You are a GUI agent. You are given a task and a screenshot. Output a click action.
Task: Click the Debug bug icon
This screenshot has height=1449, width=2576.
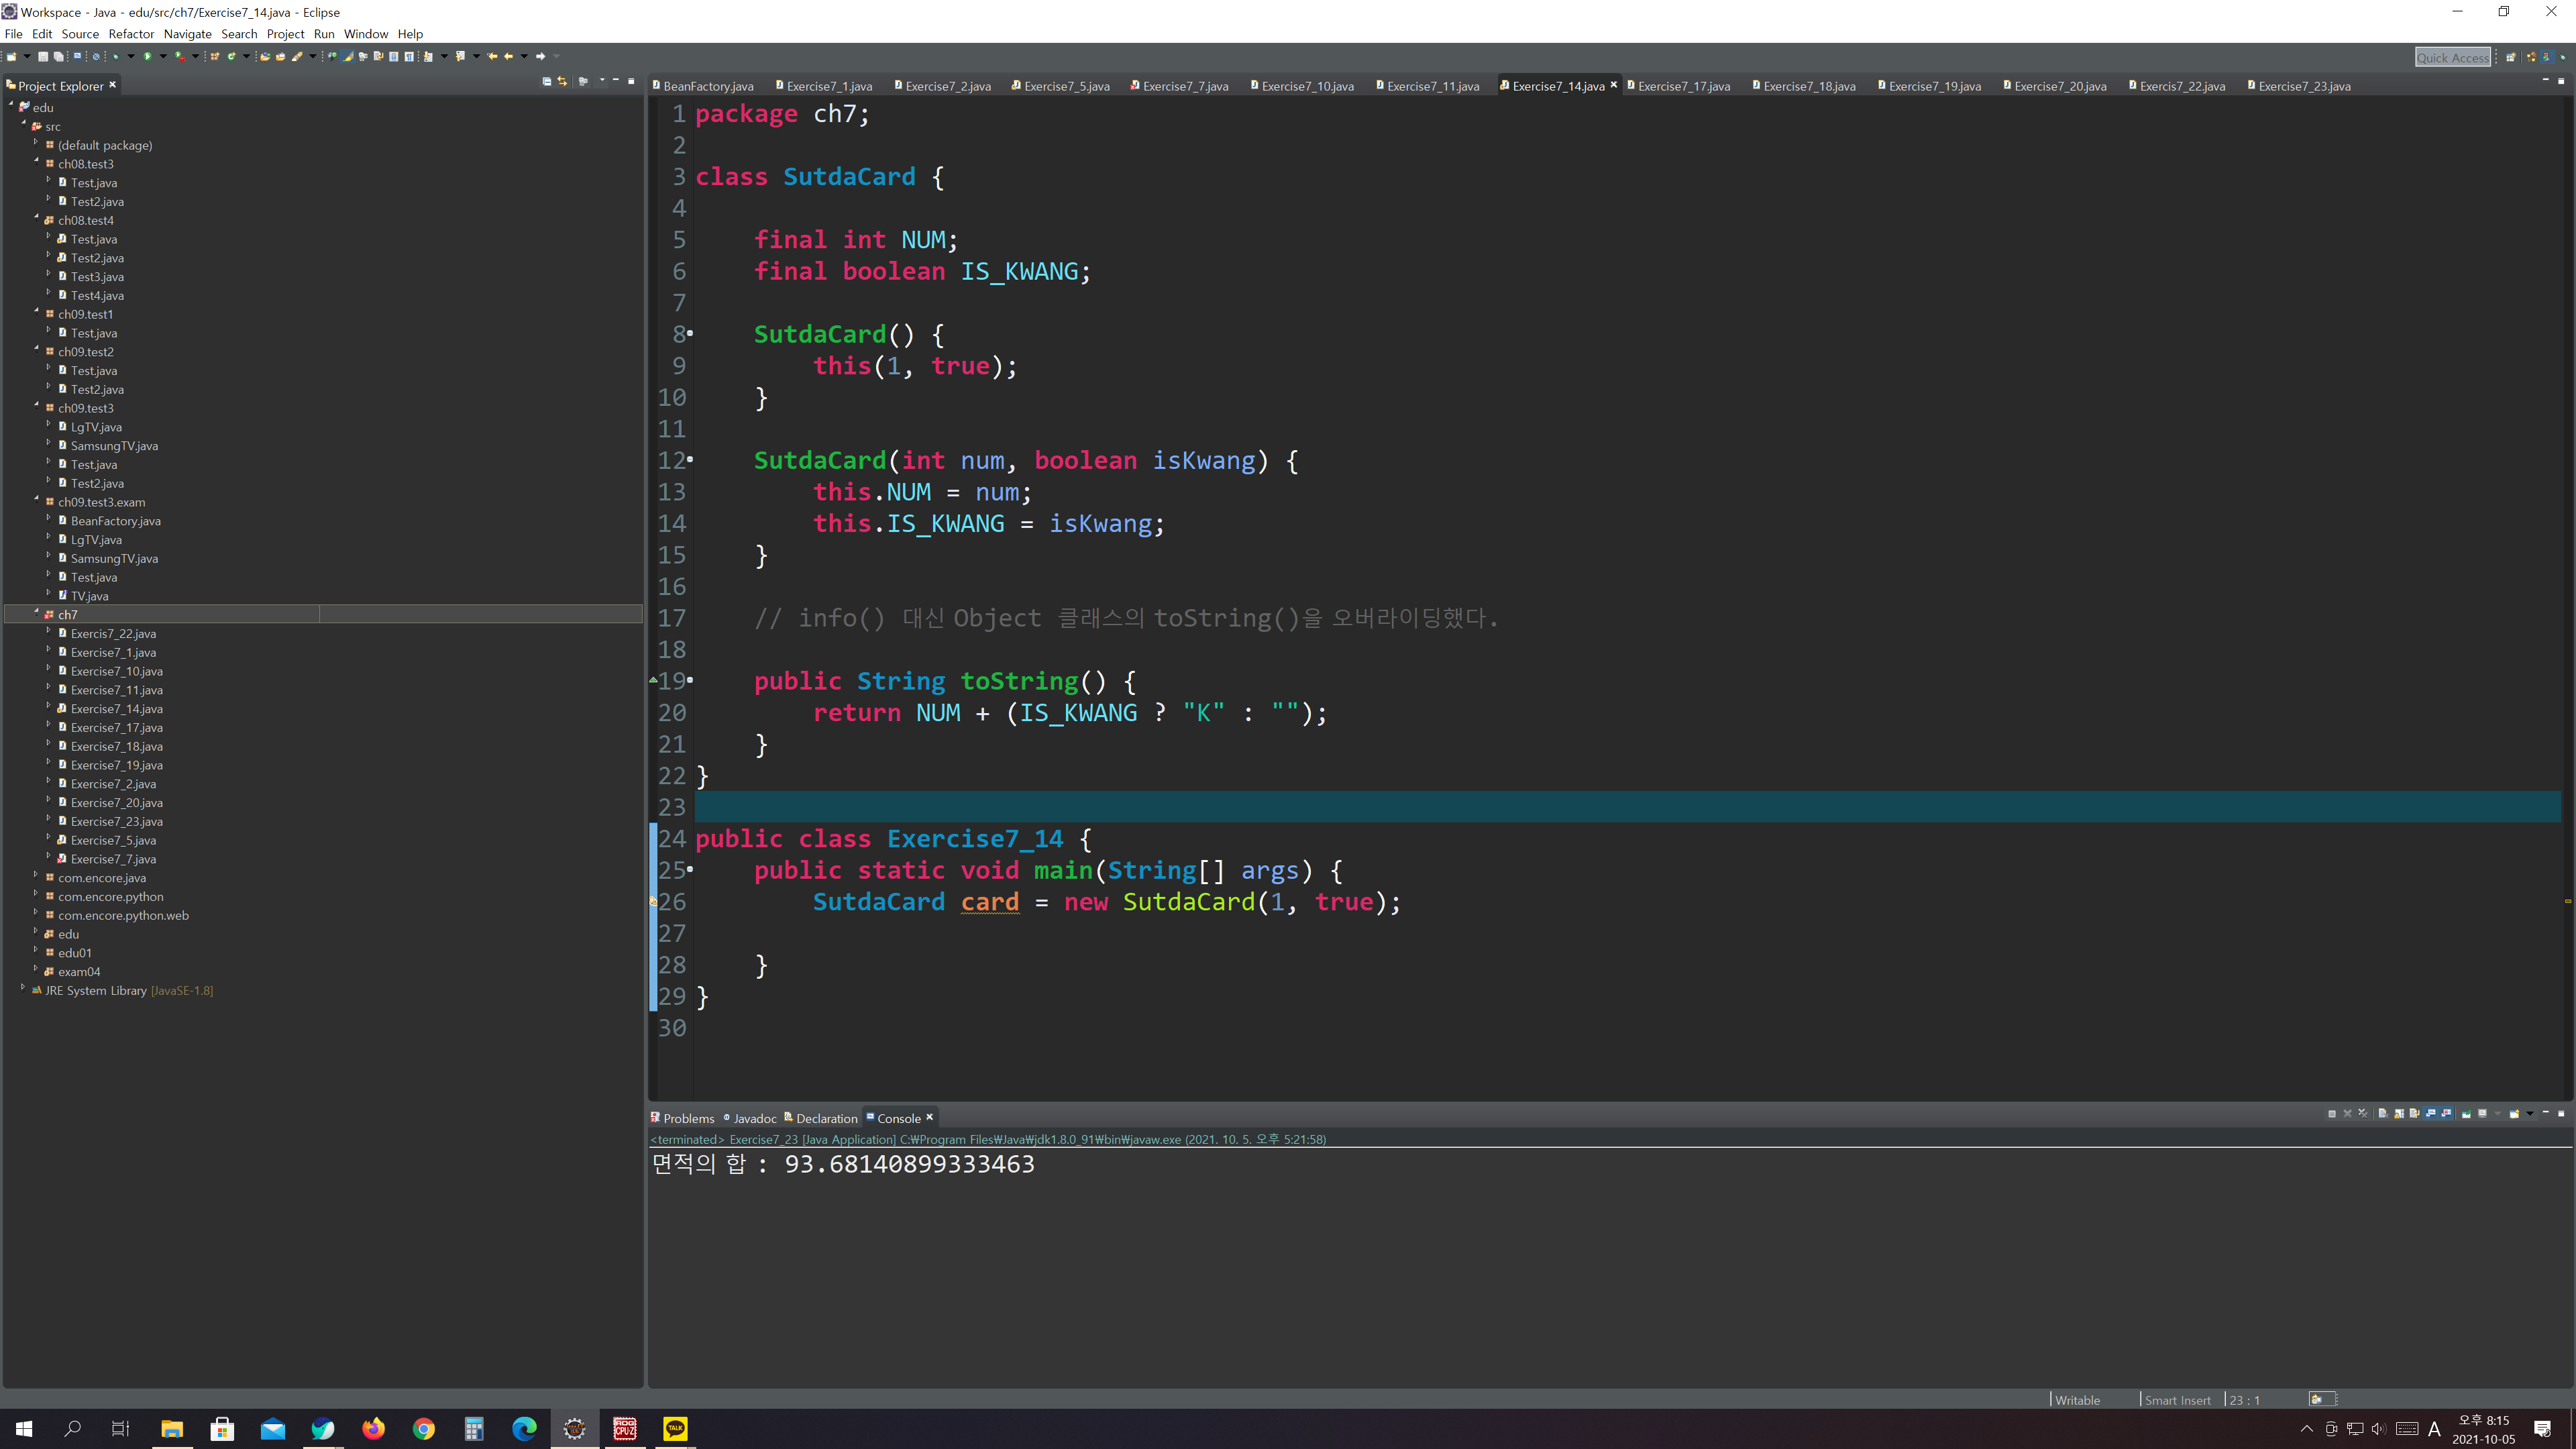coord(115,56)
